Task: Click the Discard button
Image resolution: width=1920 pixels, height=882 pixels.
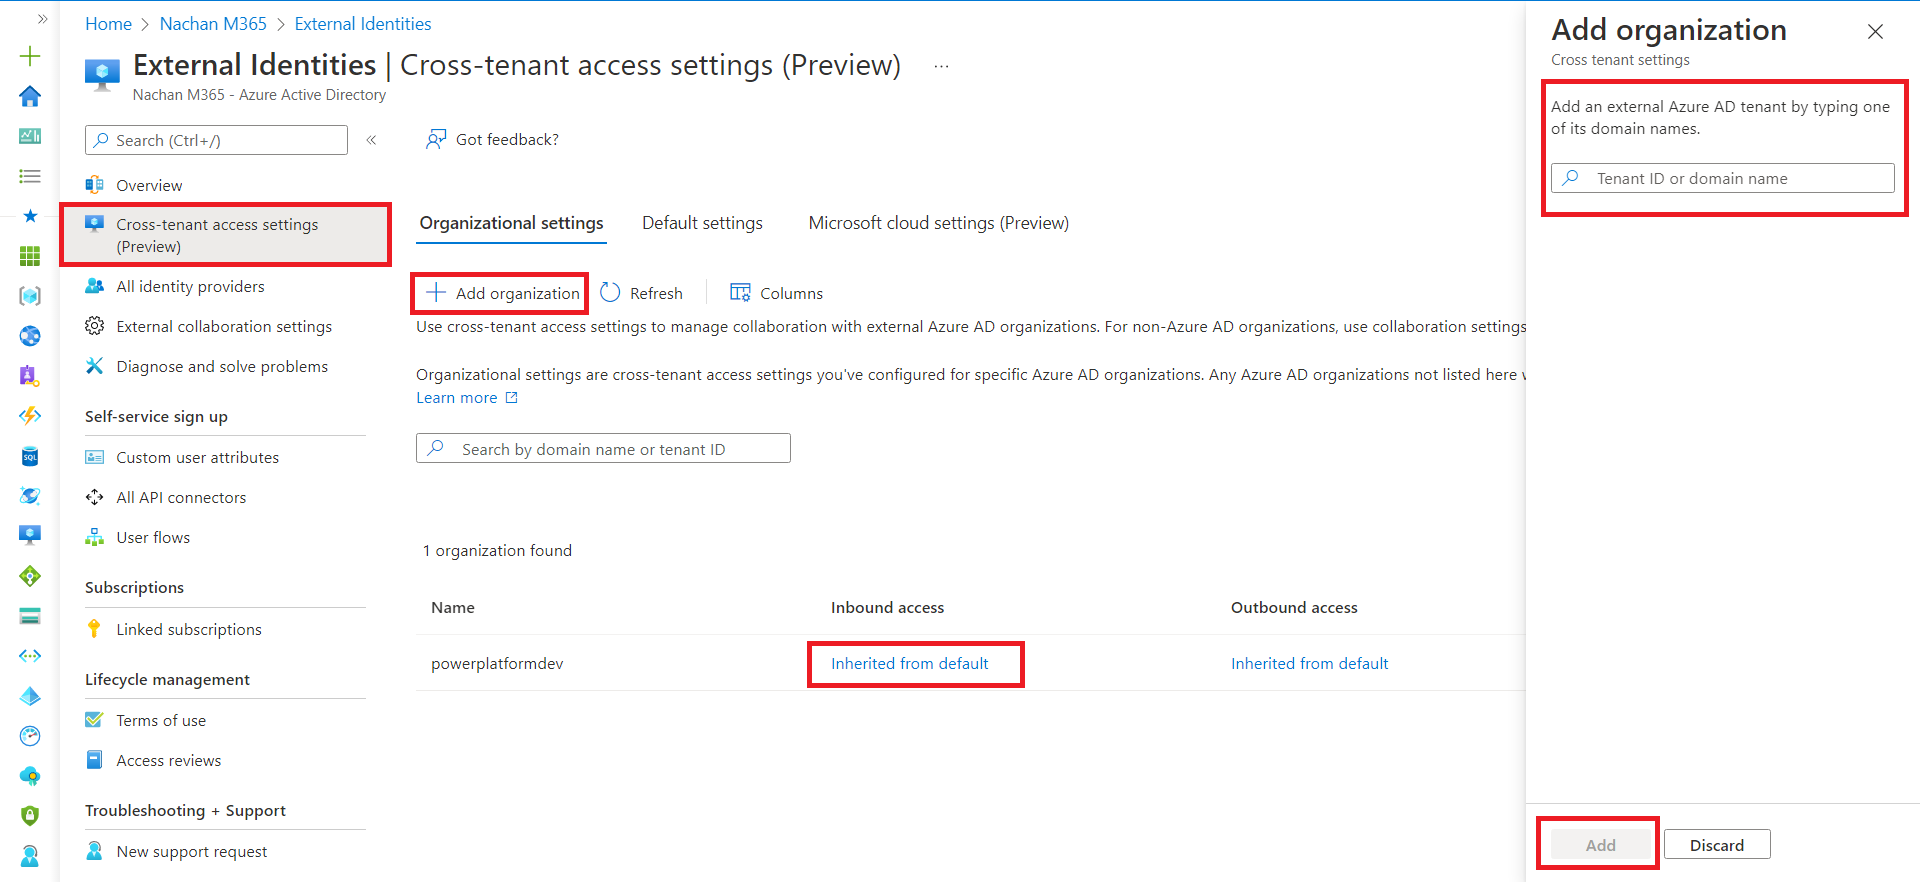Action: click(x=1716, y=845)
